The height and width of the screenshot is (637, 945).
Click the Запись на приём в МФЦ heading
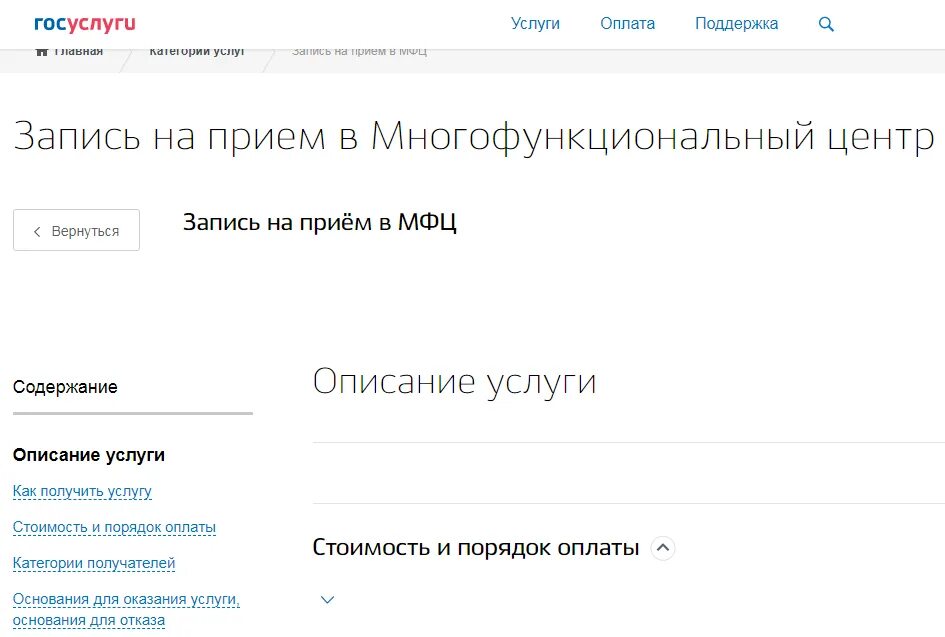point(319,222)
